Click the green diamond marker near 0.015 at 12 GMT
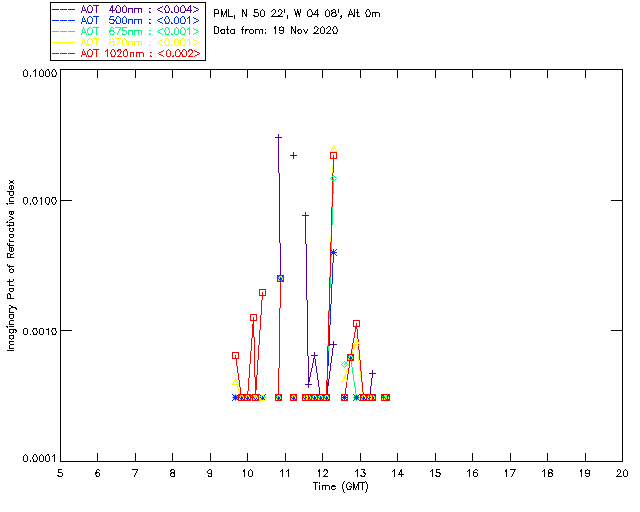This screenshot has height=512, width=640. [x=333, y=178]
